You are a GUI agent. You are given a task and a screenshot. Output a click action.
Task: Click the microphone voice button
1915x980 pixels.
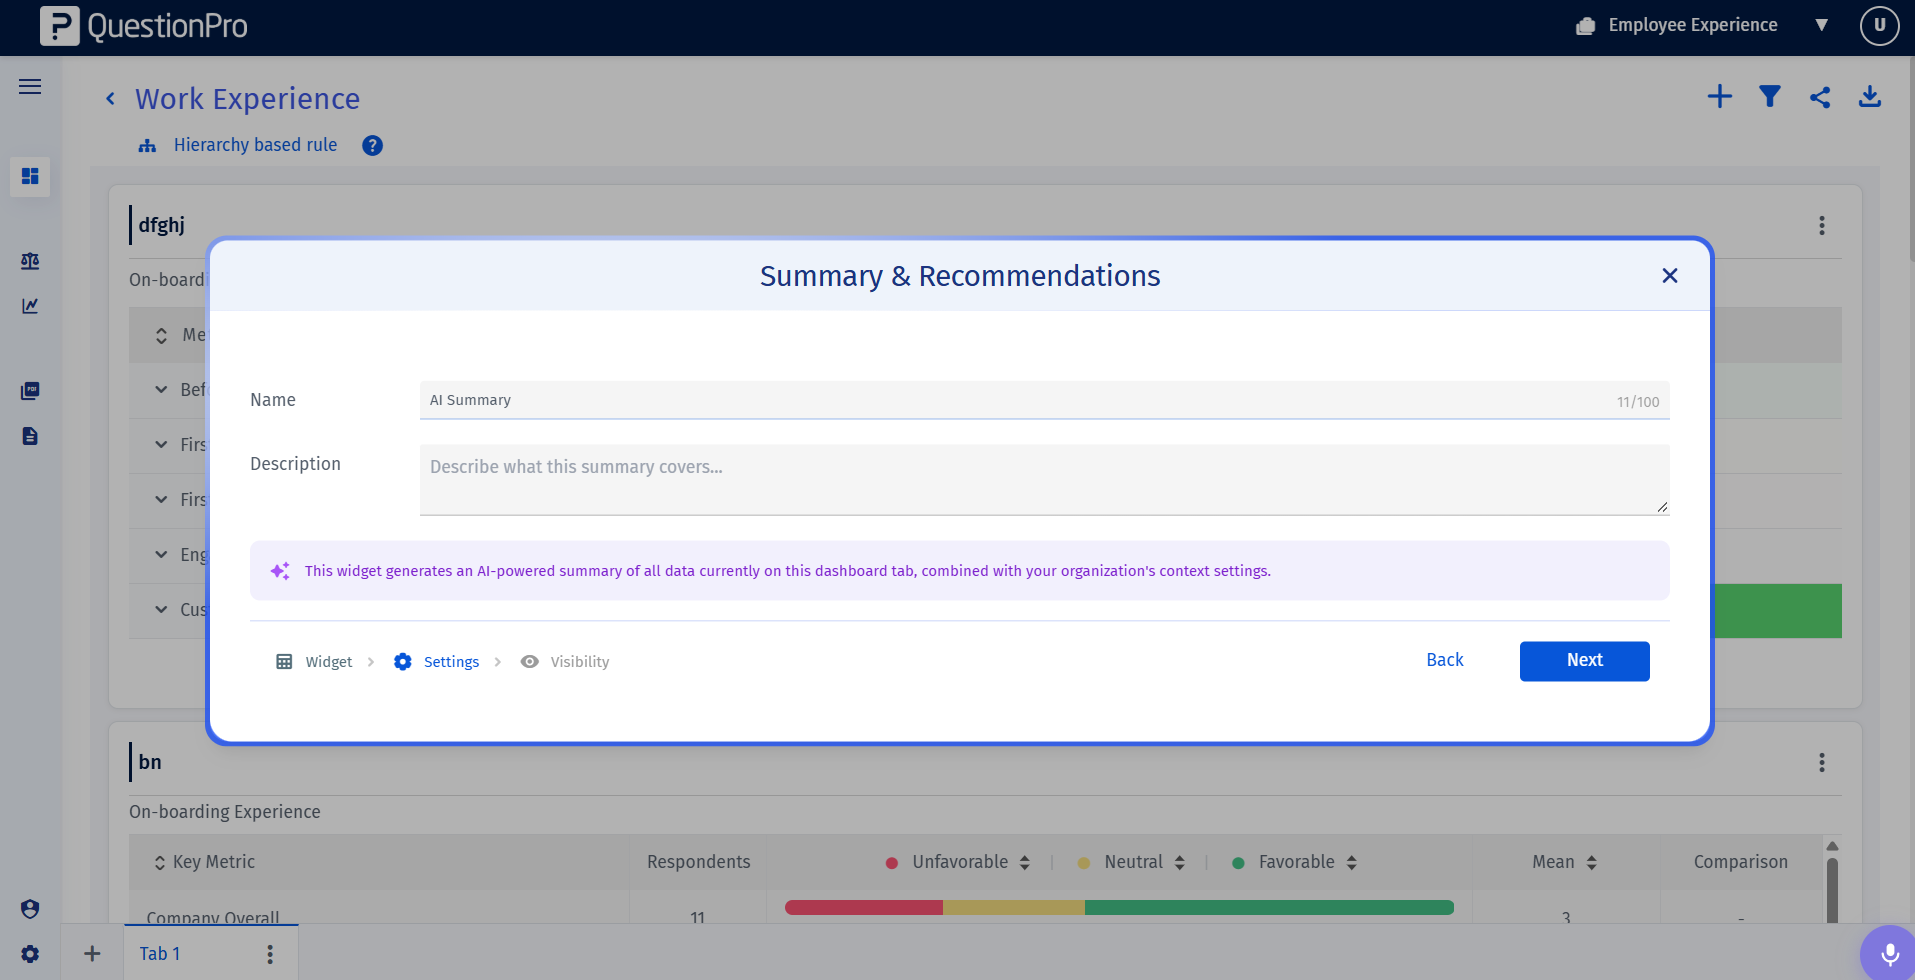point(1889,954)
